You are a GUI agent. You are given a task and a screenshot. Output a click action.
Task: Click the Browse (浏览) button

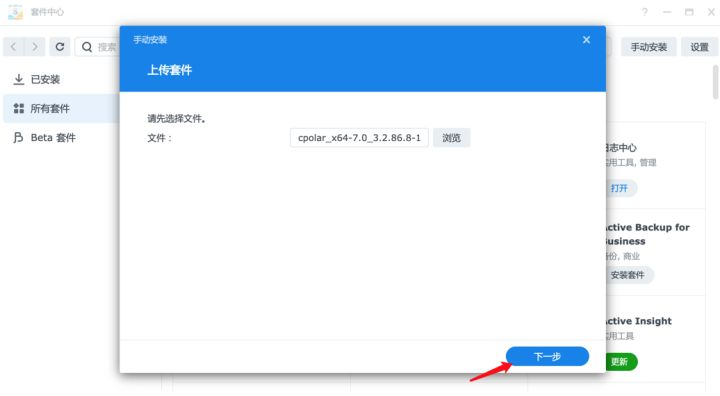[451, 138]
